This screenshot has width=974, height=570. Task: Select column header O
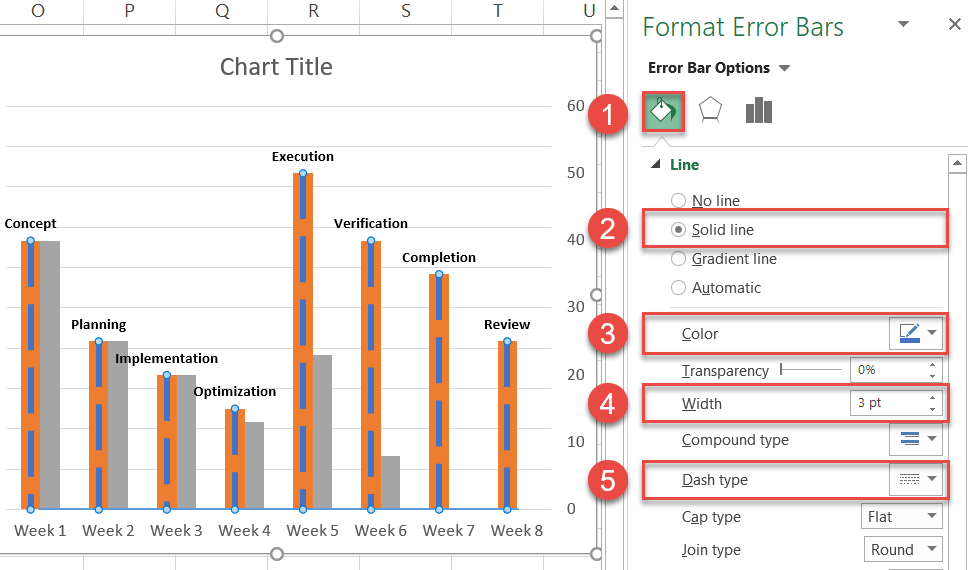click(38, 11)
